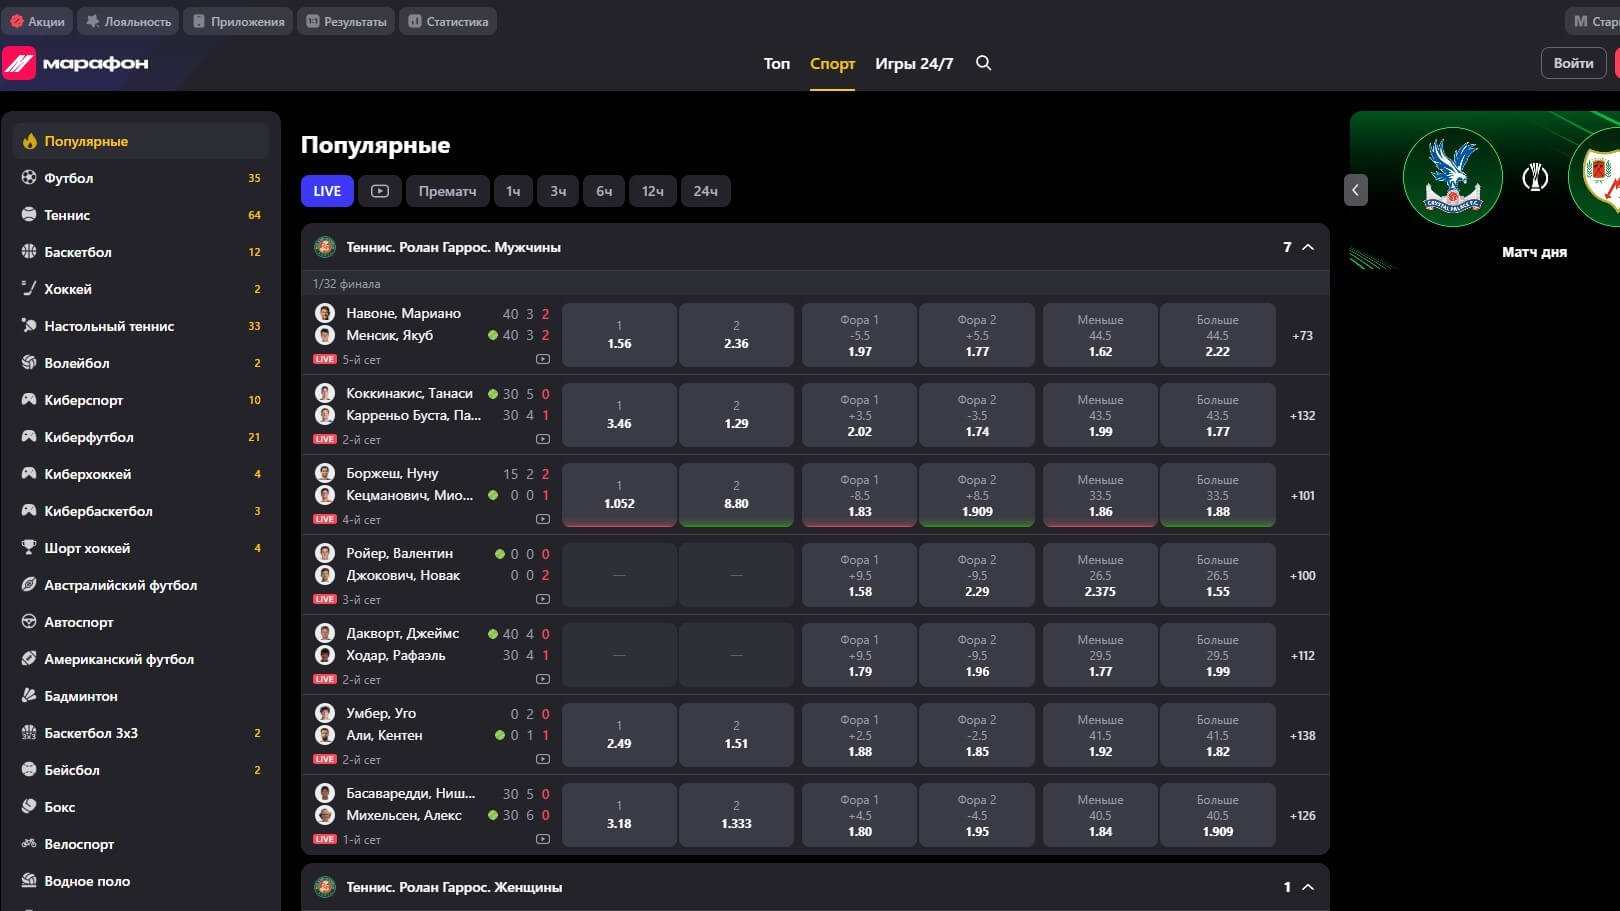Open the Приложения page

click(239, 21)
